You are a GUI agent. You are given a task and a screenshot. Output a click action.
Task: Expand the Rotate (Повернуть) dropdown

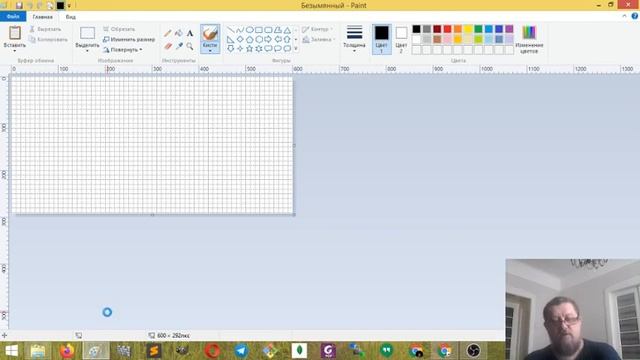(x=141, y=50)
